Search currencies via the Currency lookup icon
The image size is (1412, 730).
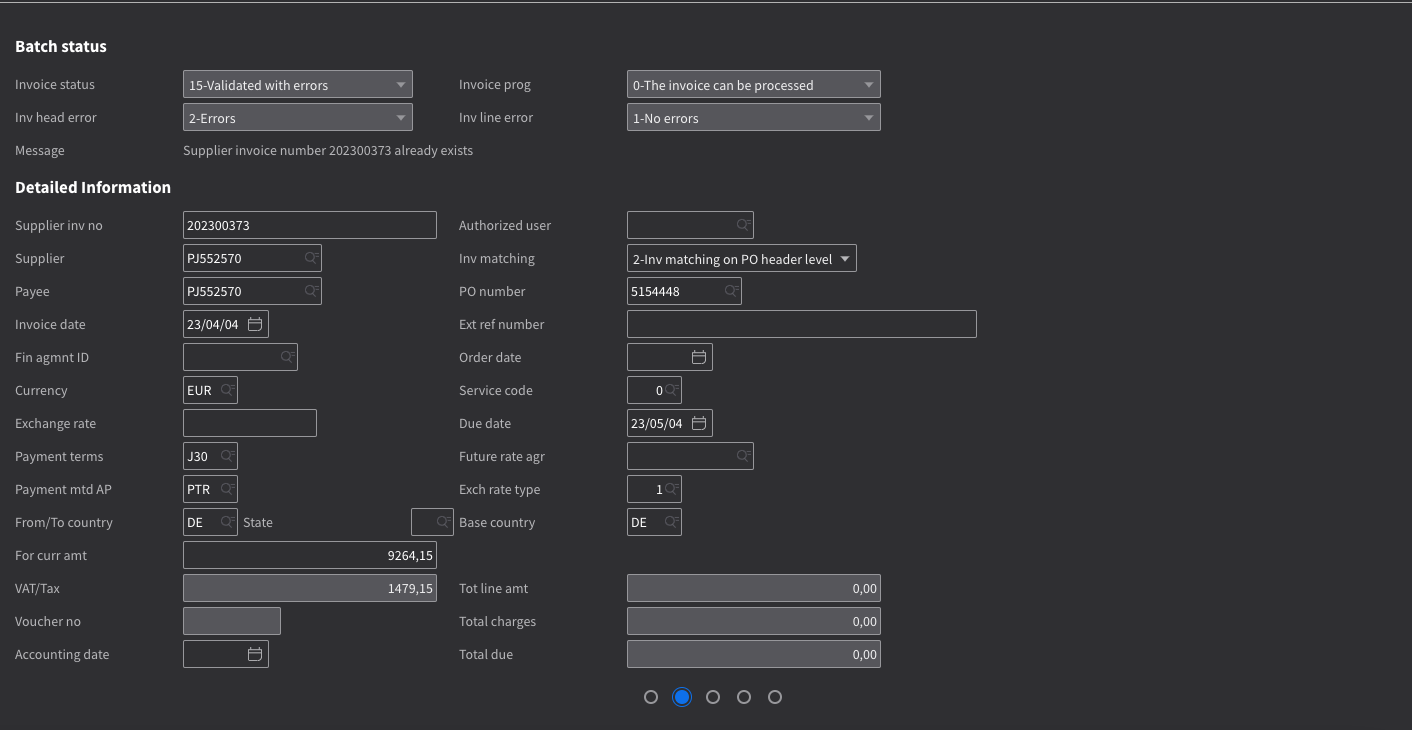227,390
